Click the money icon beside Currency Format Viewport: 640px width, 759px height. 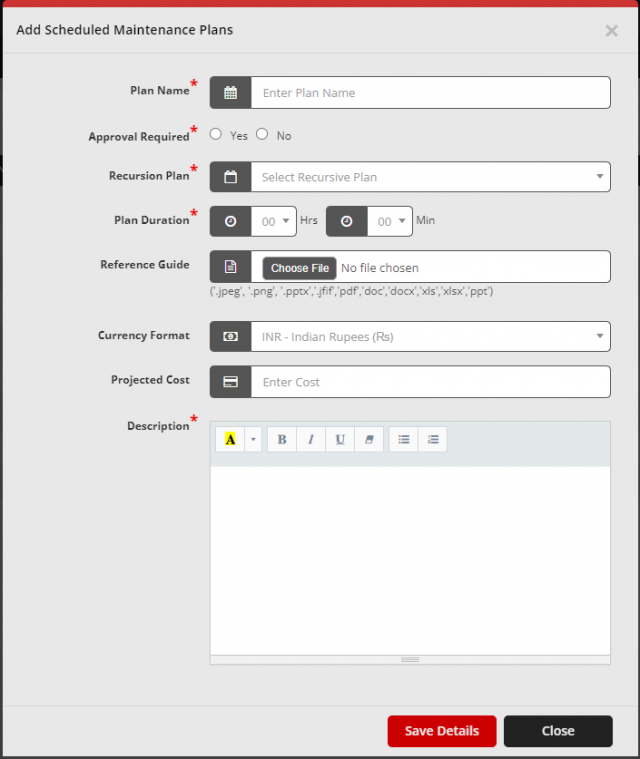click(230, 336)
